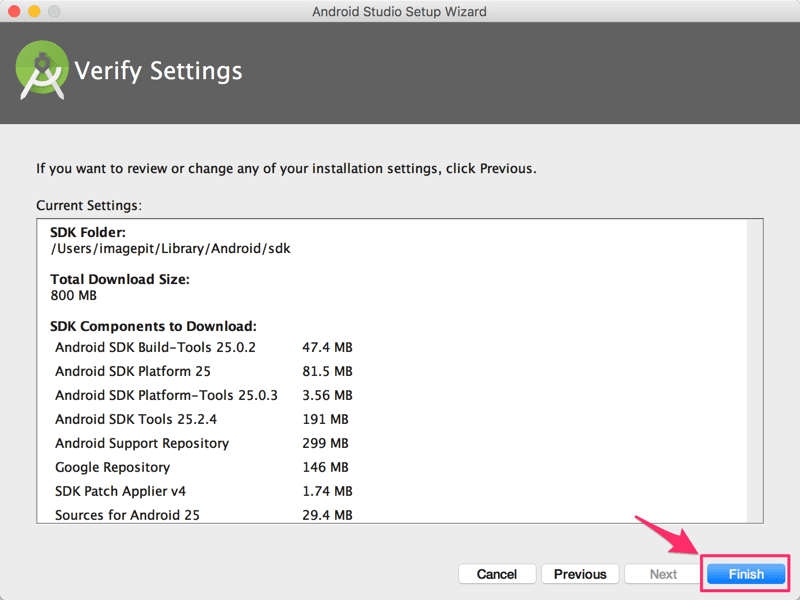Click the "1.74 MB" size value
Screen dimensions: 800x600
click(327, 491)
